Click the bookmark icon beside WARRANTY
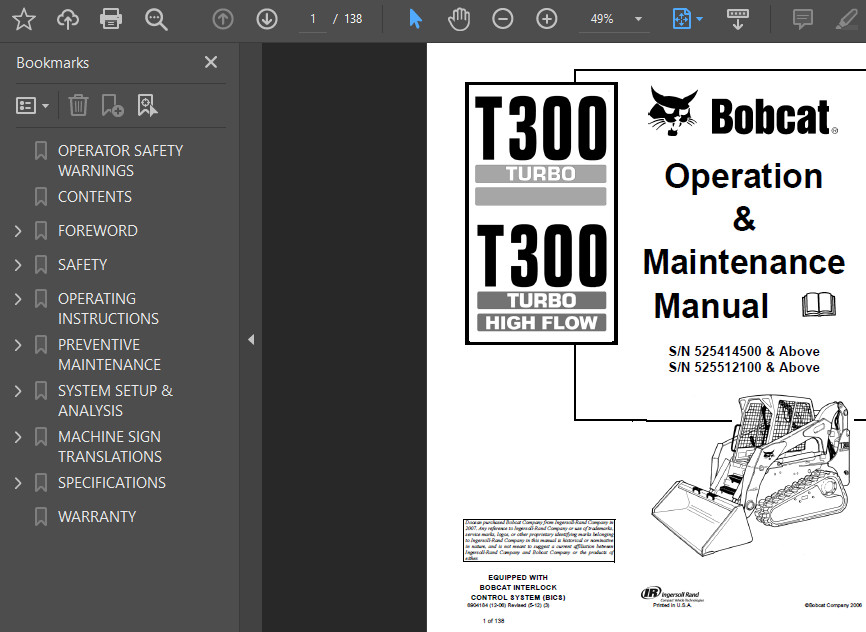 [x=41, y=517]
